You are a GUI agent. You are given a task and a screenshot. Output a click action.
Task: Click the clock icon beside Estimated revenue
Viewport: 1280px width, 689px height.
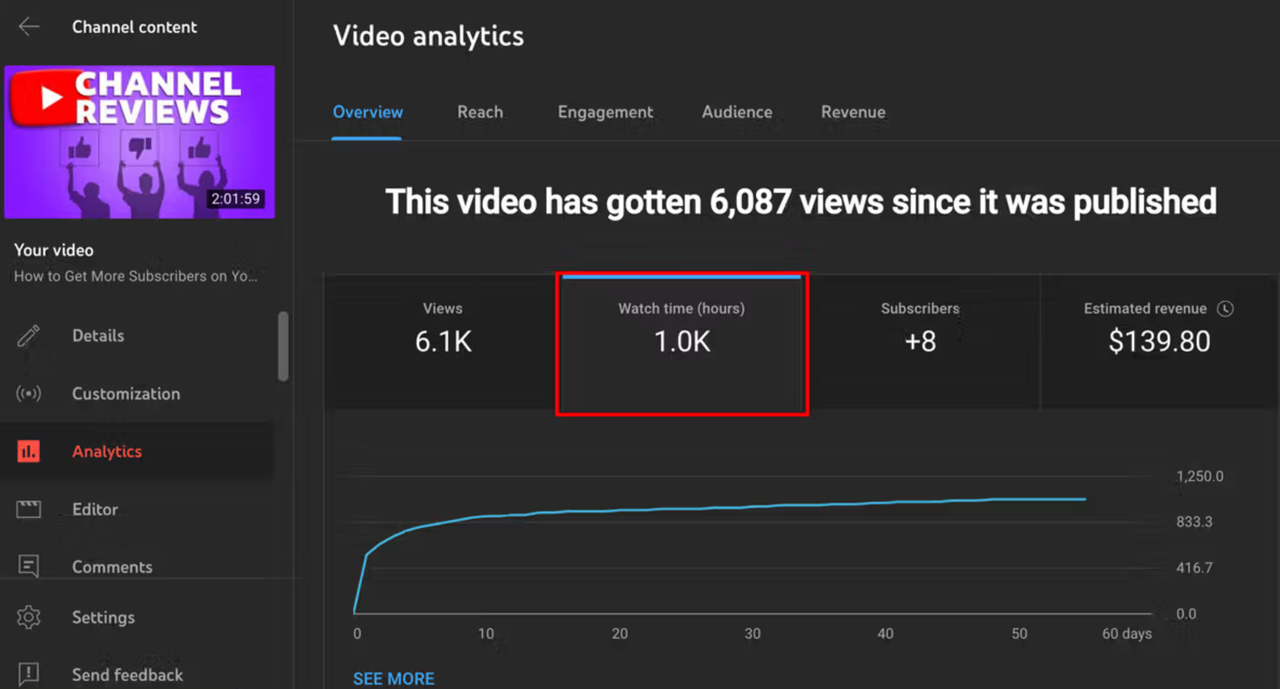(x=1226, y=309)
